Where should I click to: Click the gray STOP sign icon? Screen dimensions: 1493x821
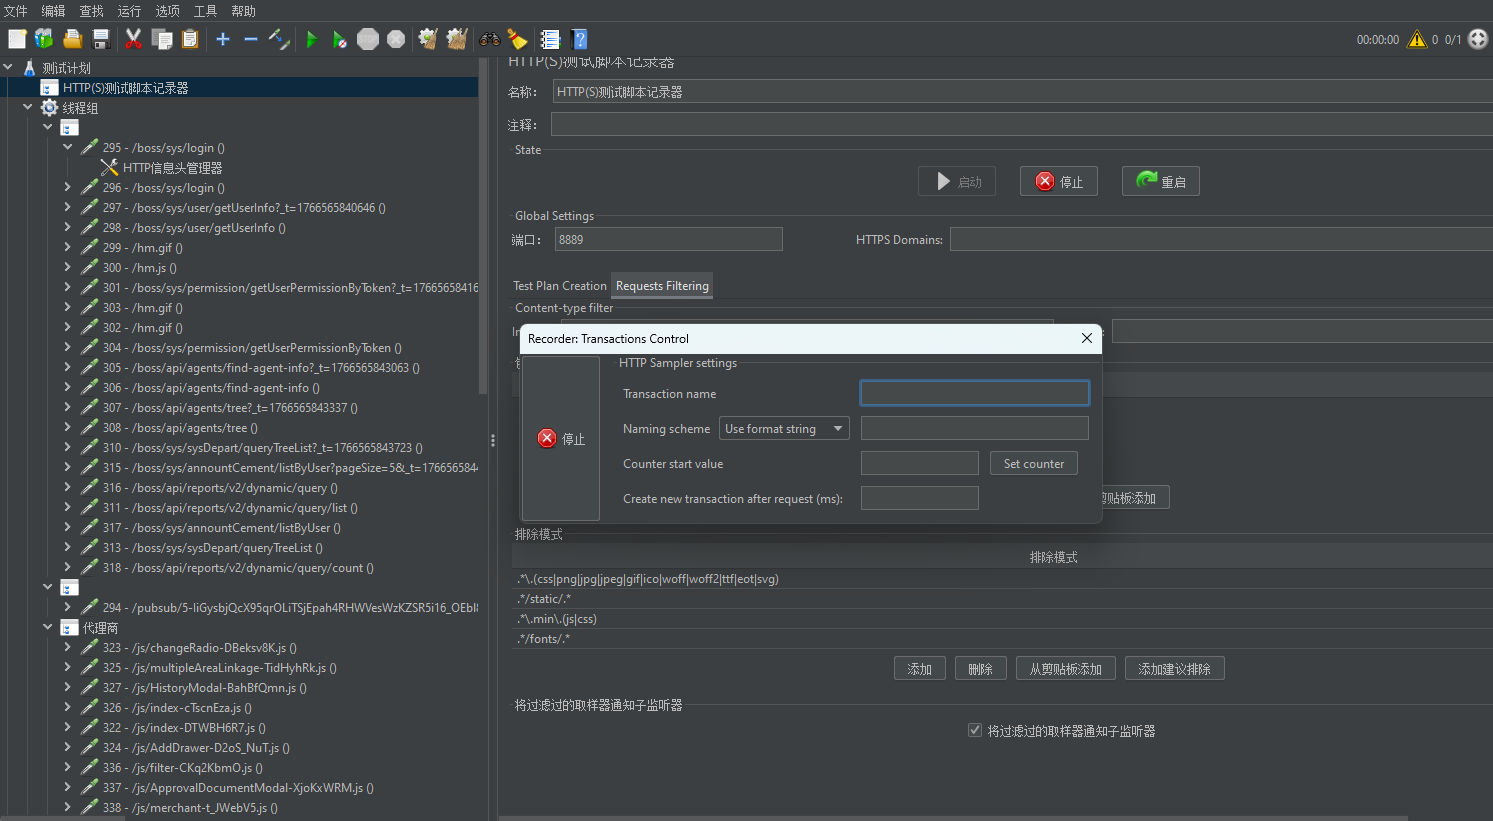click(x=368, y=39)
